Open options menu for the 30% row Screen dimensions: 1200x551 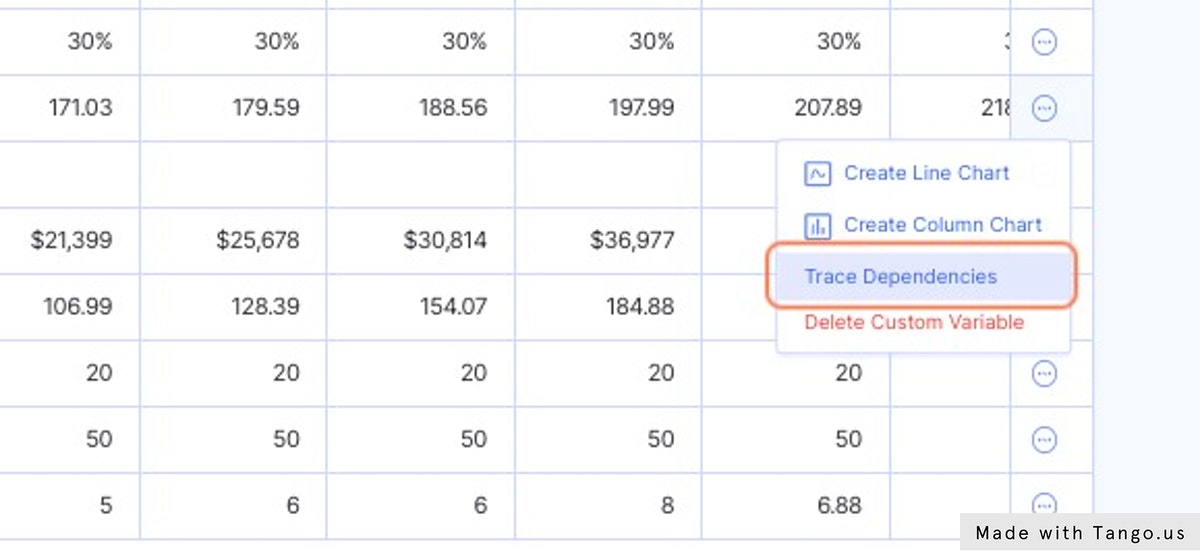click(x=1044, y=42)
